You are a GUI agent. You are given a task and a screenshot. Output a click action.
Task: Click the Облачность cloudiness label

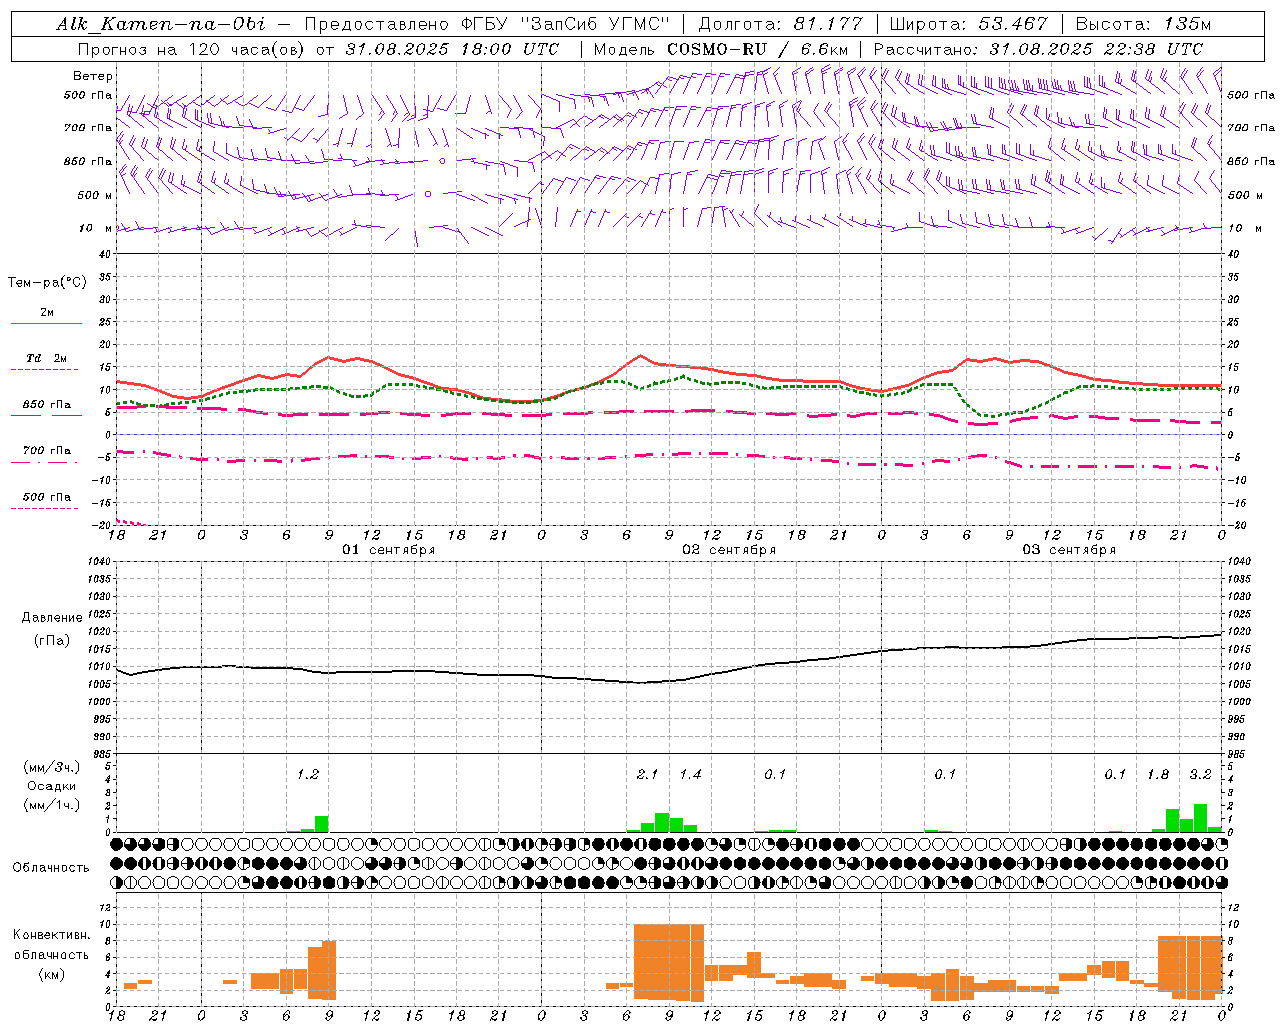(x=51, y=867)
